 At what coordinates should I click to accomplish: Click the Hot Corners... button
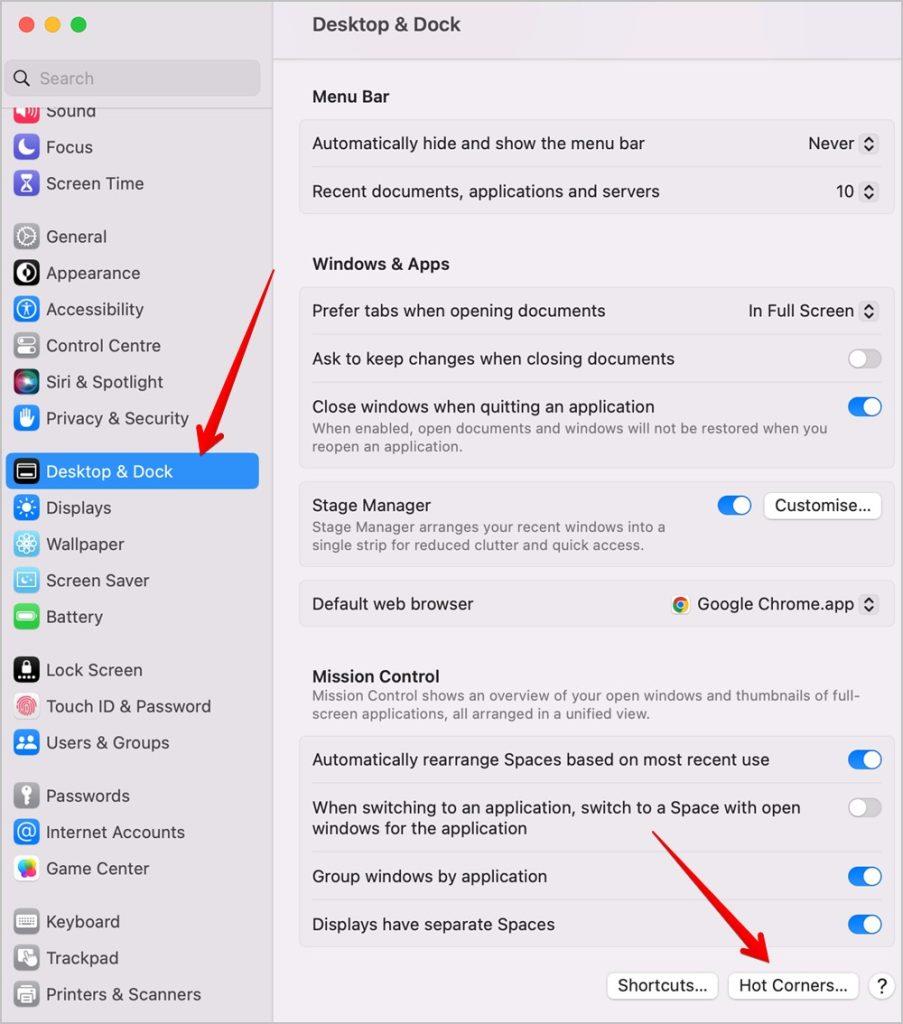[793, 985]
